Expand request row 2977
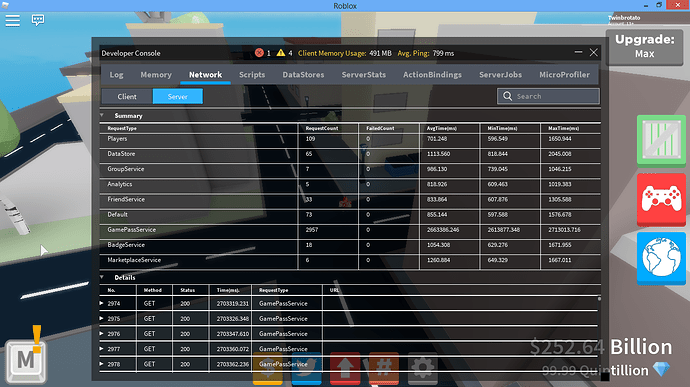Viewport: 690px width, 387px height. [x=102, y=349]
